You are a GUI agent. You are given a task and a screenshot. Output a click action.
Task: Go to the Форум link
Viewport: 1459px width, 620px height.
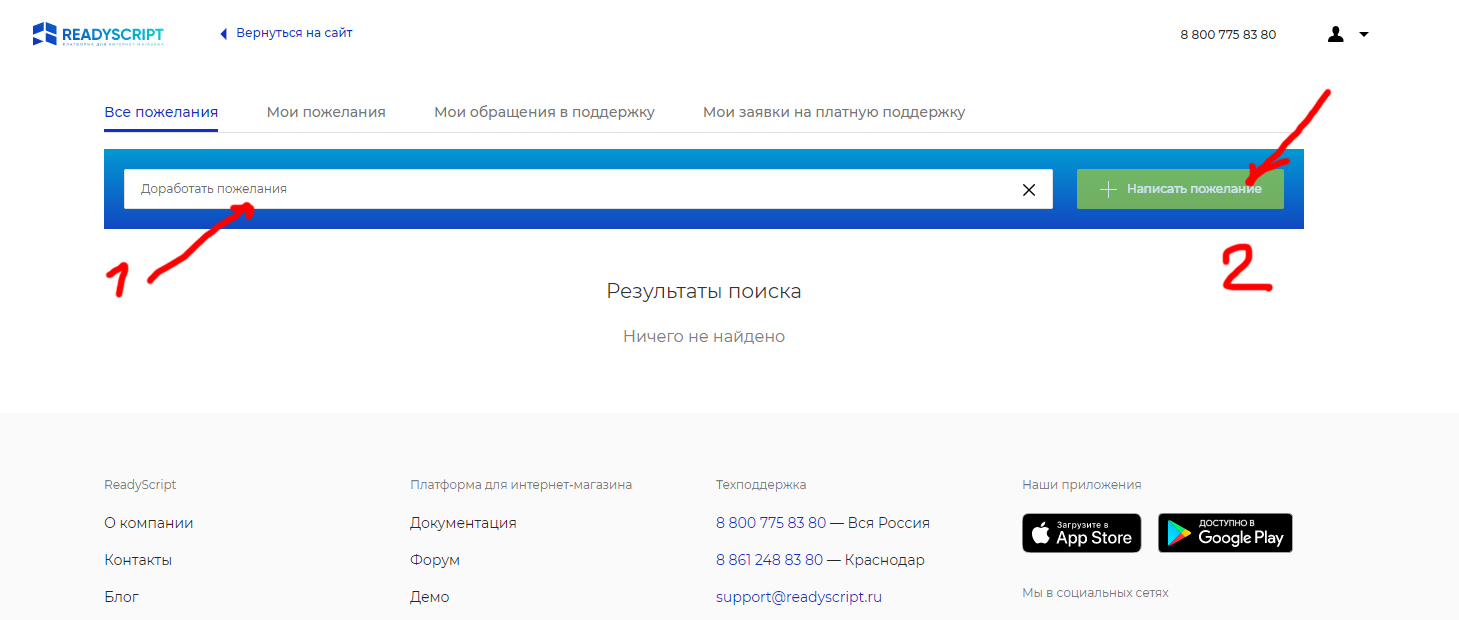435,560
